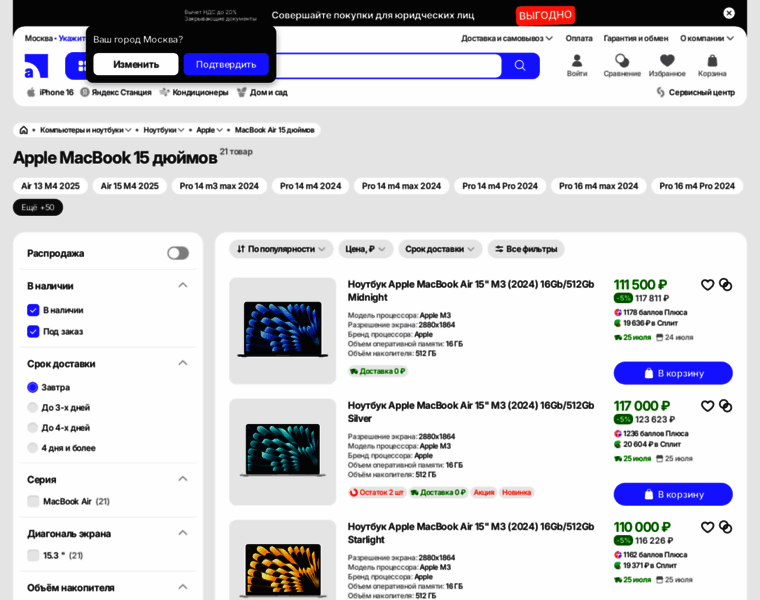Open the Срок доставки dropdown in toolbar

[440, 249]
